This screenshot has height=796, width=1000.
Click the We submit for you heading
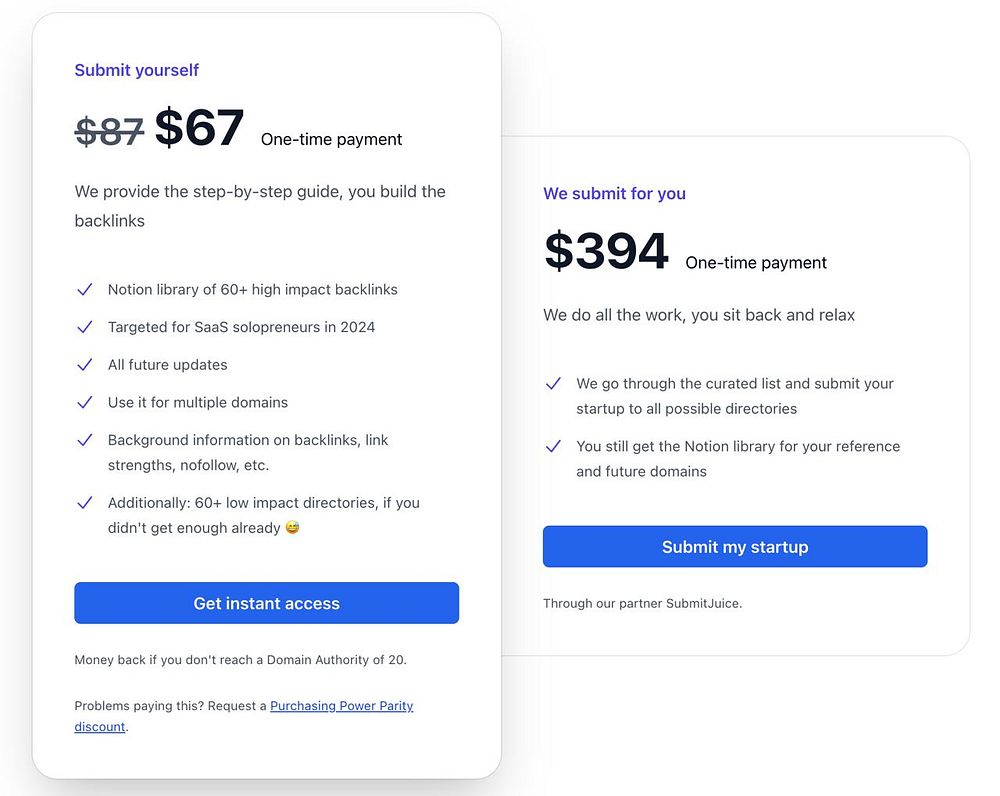tap(614, 194)
